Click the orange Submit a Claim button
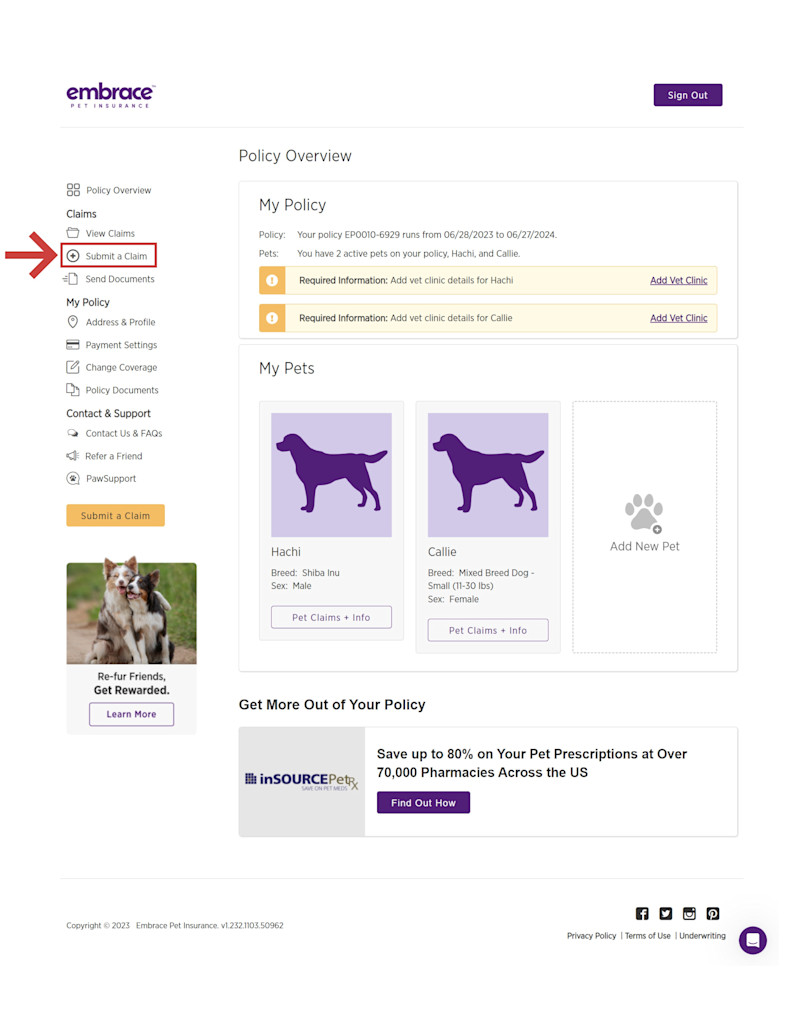The height and width of the screenshot is (1033, 804). [x=115, y=516]
